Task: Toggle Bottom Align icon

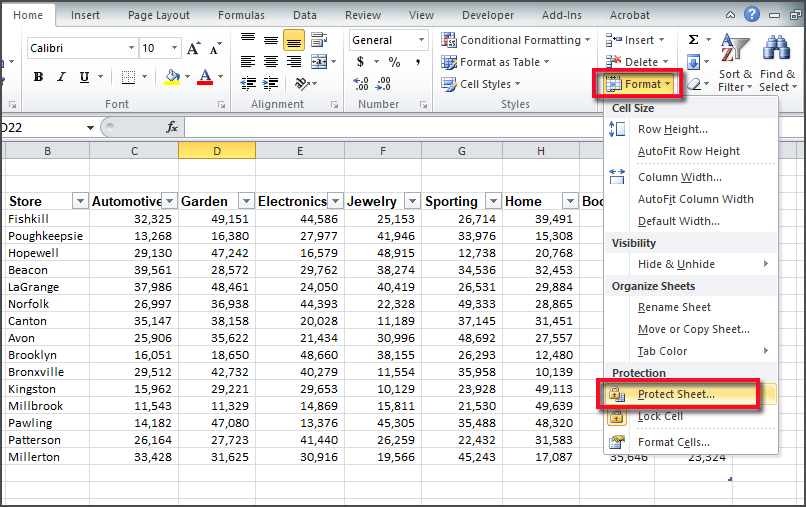Action: pyautogui.click(x=294, y=40)
